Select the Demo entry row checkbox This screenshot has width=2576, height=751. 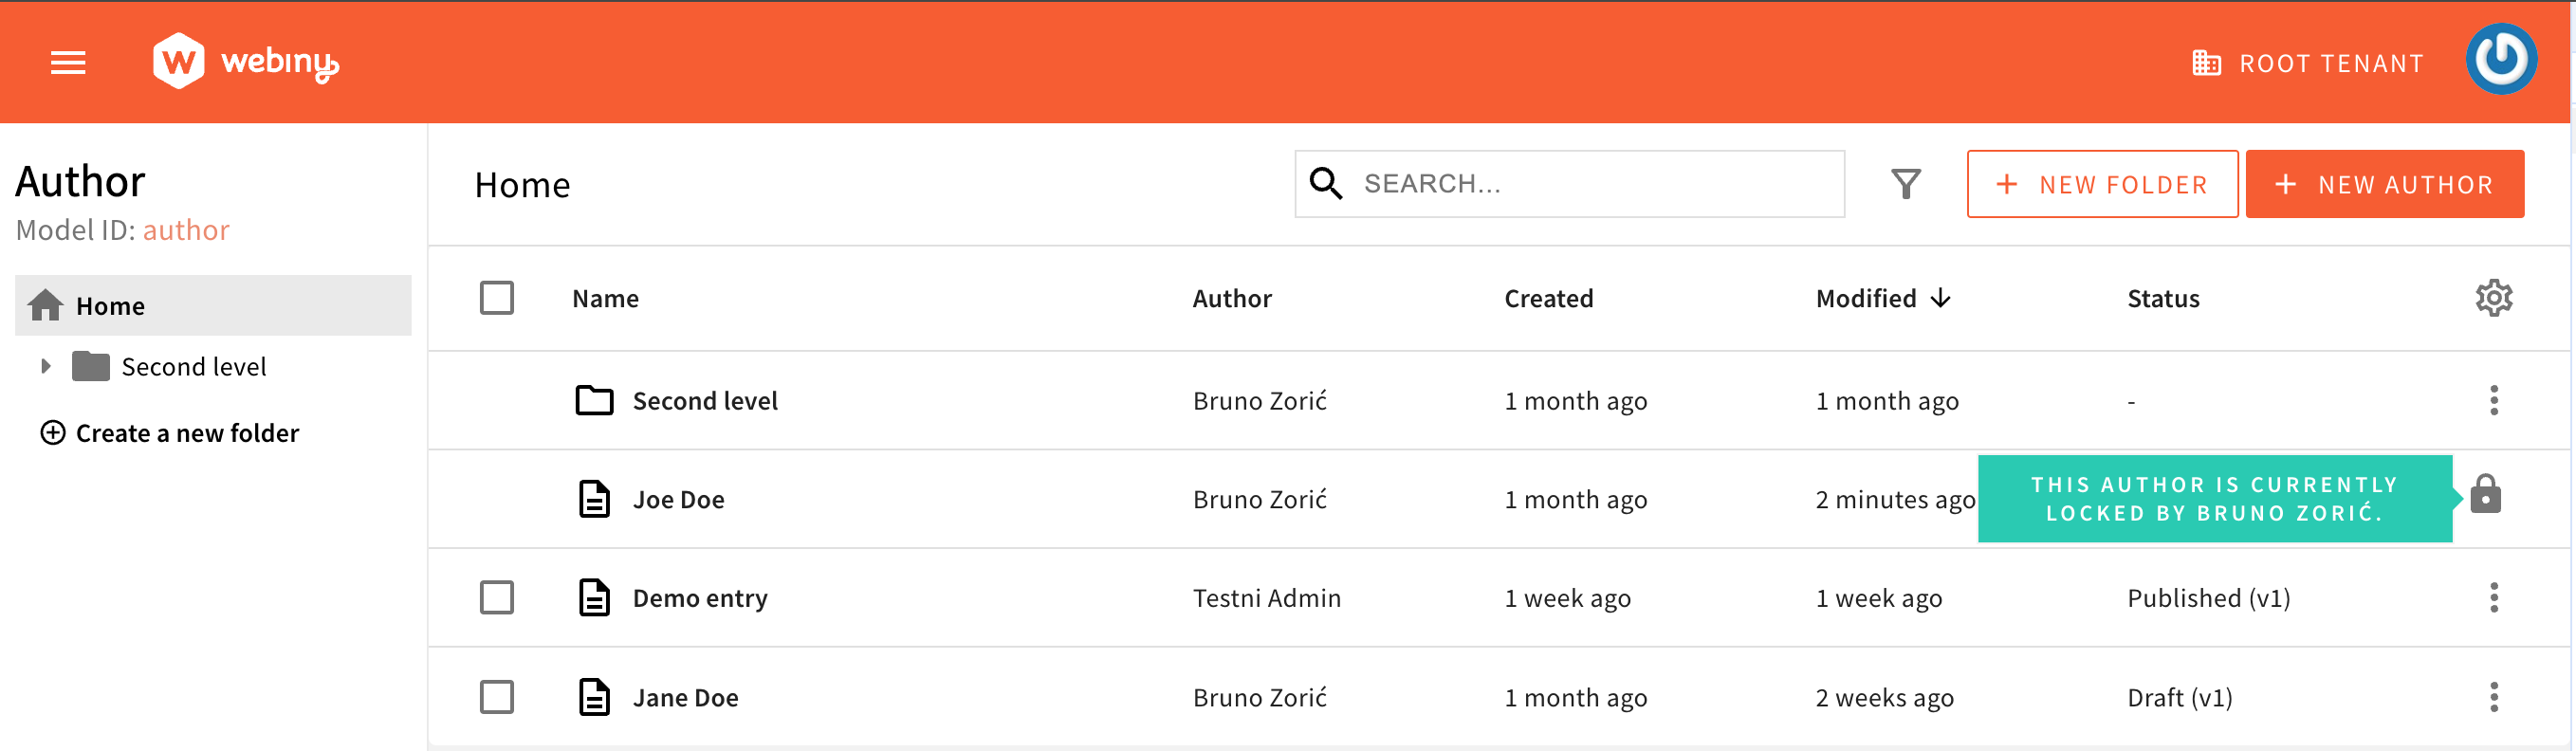pyautogui.click(x=497, y=598)
